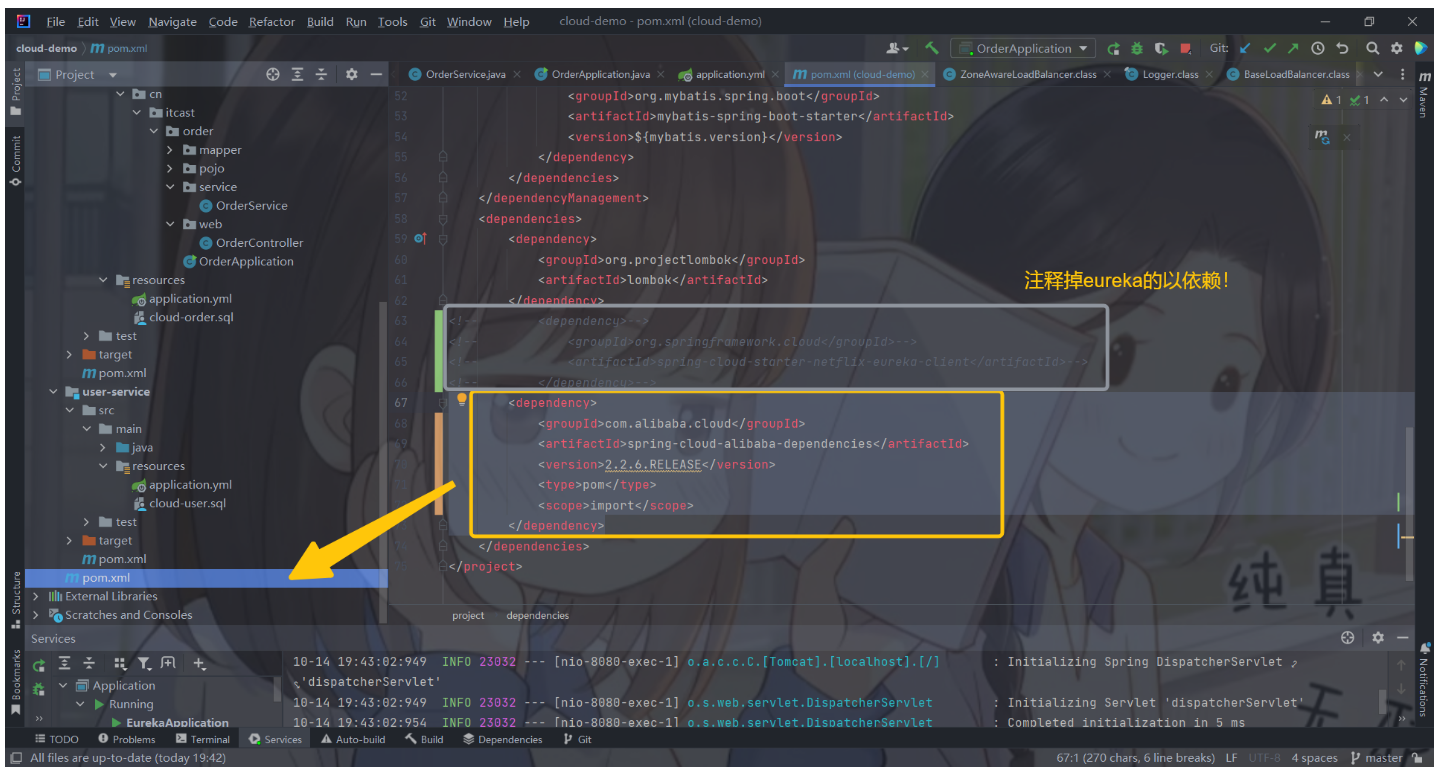Click the 'dependencies' breadcrumb below editor
1441x781 pixels.
point(538,615)
